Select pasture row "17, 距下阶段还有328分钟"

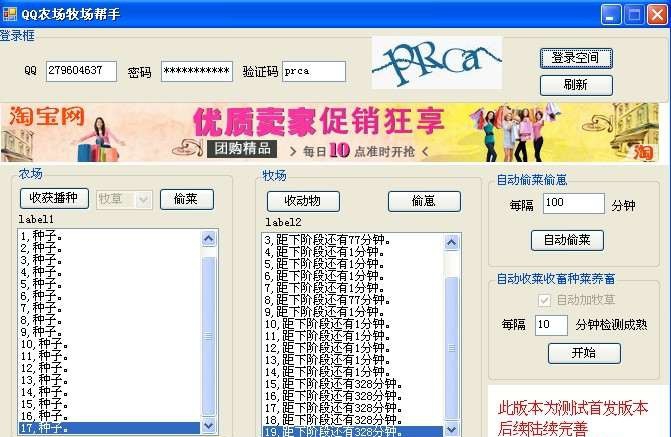point(353,408)
